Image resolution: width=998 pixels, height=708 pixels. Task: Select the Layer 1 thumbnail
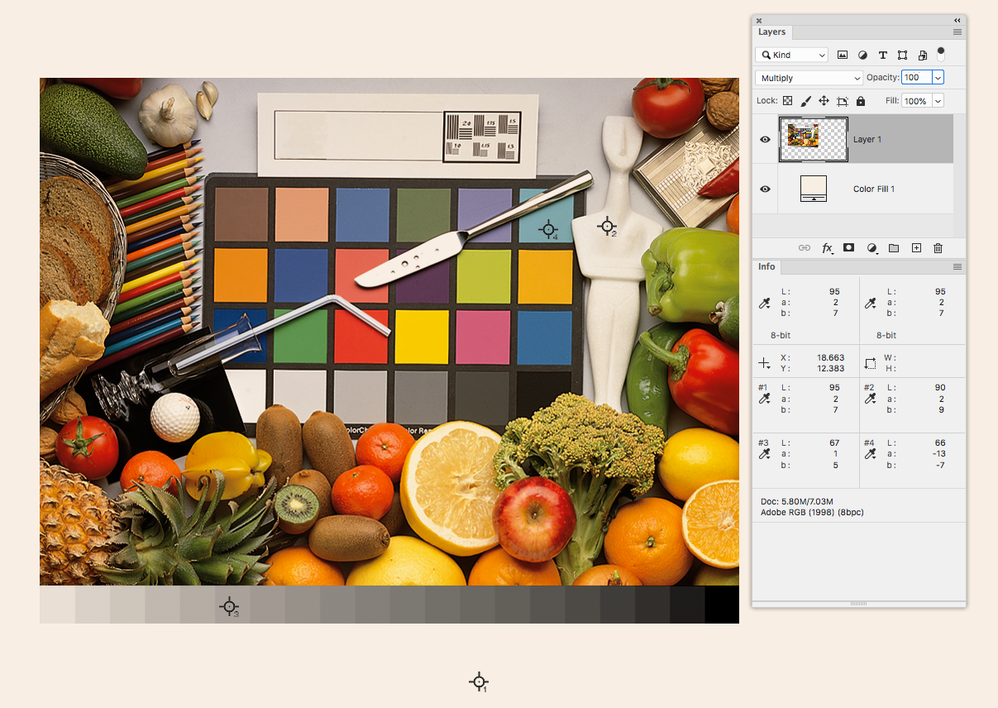(813, 139)
